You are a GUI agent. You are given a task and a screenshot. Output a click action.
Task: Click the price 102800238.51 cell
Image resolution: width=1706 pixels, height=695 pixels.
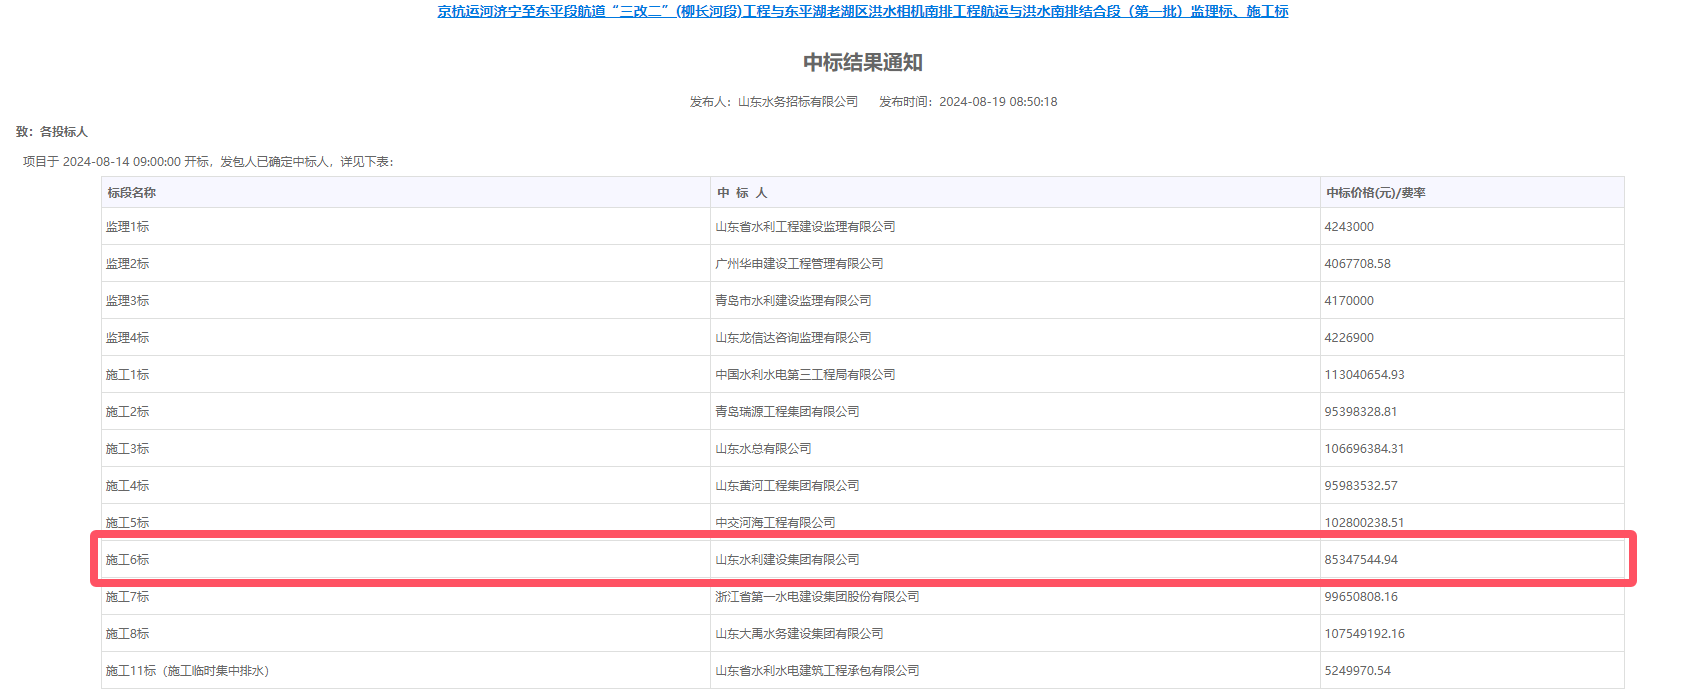coord(1364,523)
